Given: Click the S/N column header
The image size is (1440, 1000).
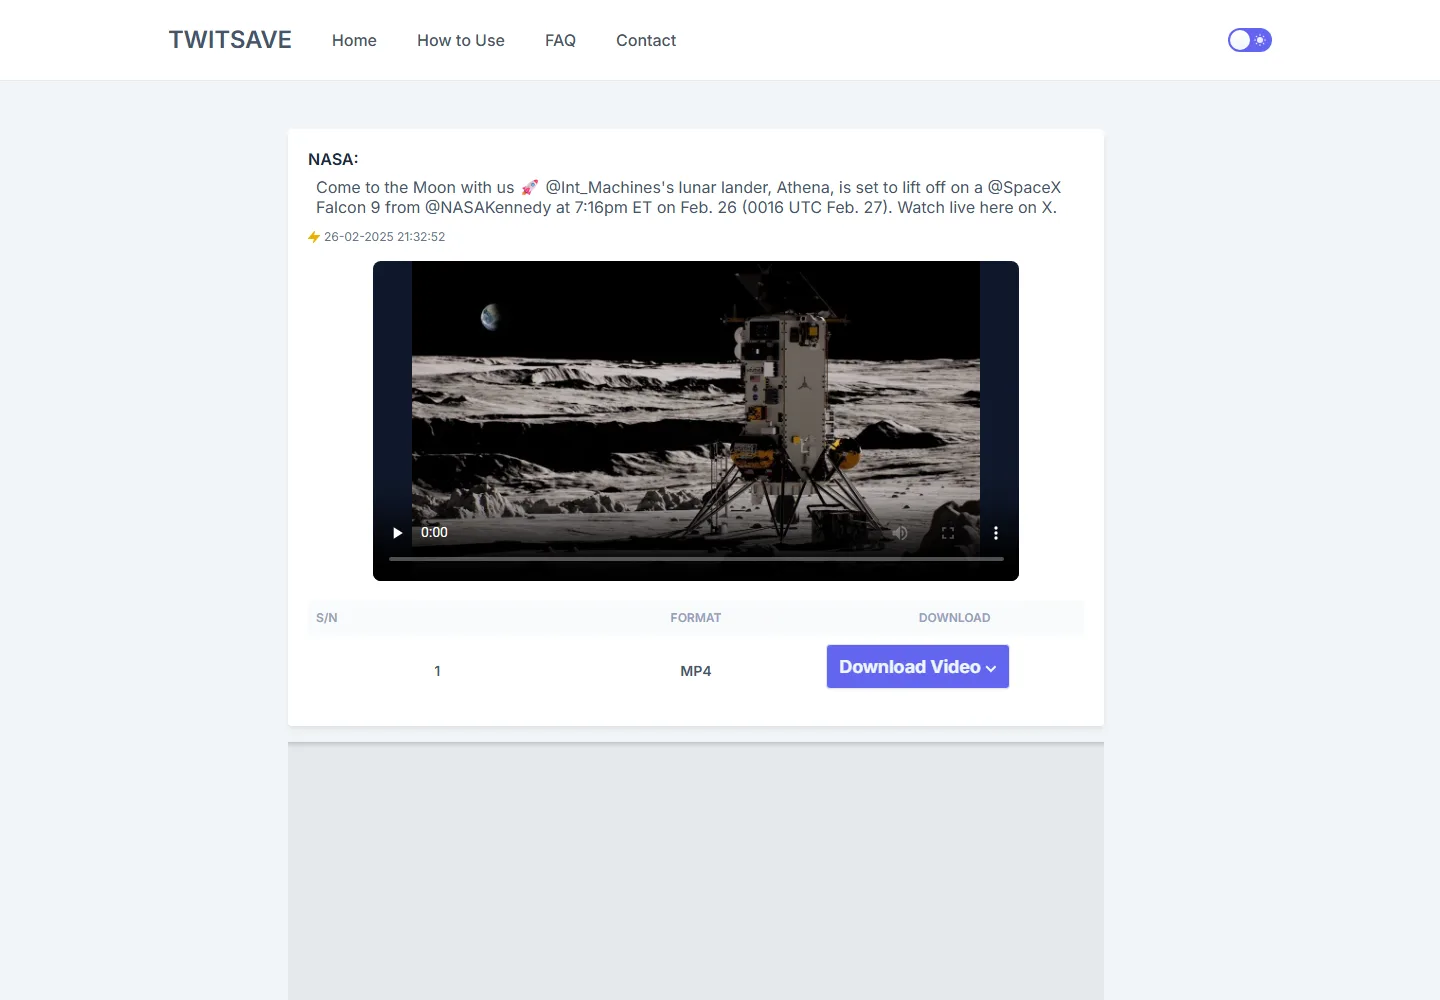Looking at the screenshot, I should [x=327, y=618].
